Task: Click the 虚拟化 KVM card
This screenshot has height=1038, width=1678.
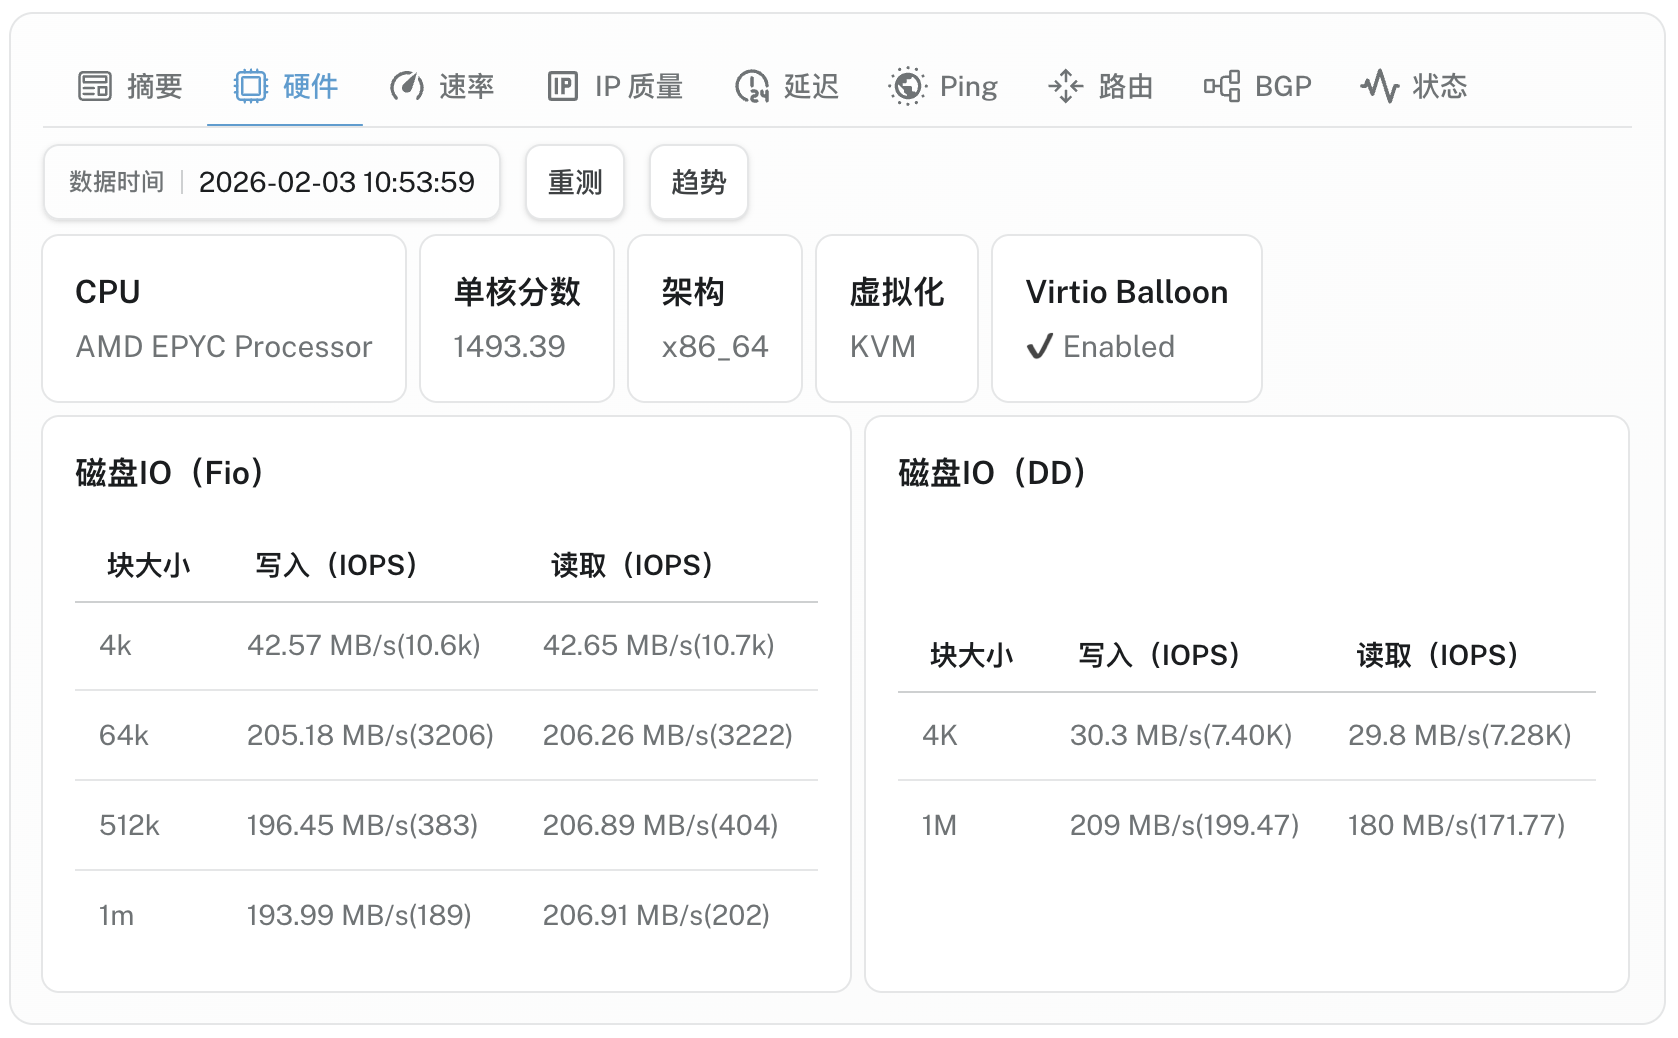Action: [896, 318]
